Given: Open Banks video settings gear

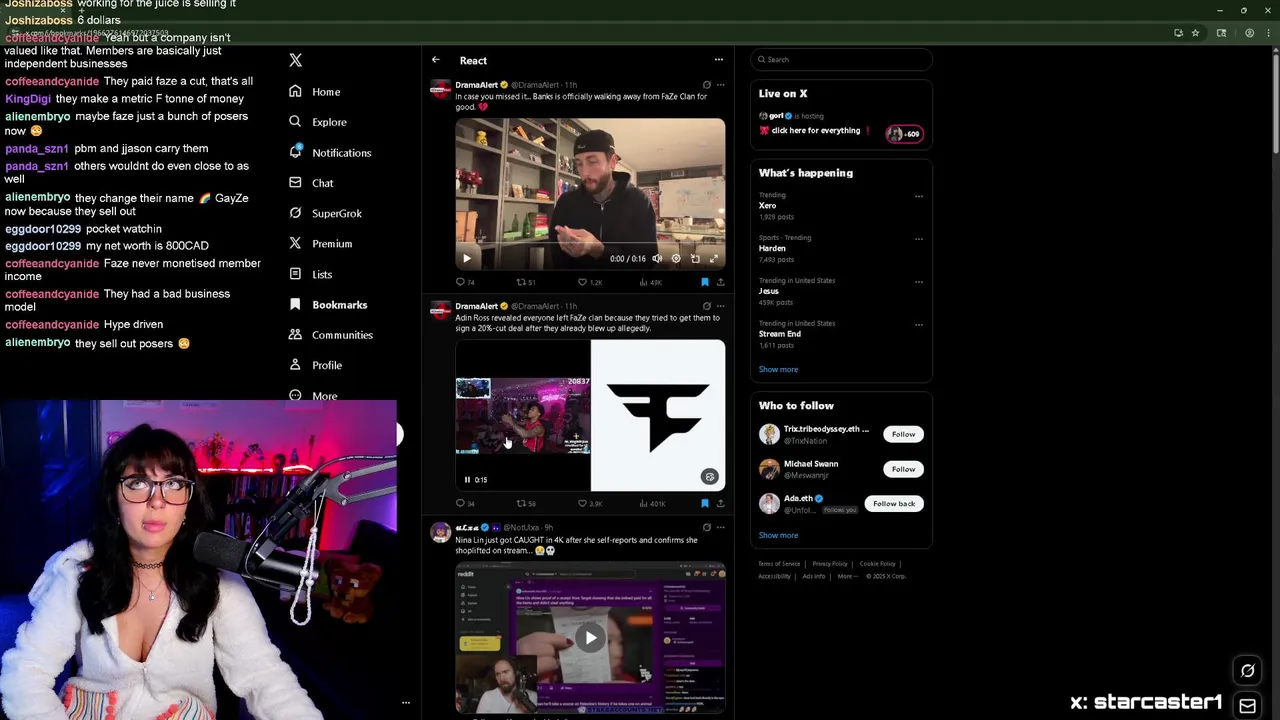Looking at the screenshot, I should coord(676,259).
